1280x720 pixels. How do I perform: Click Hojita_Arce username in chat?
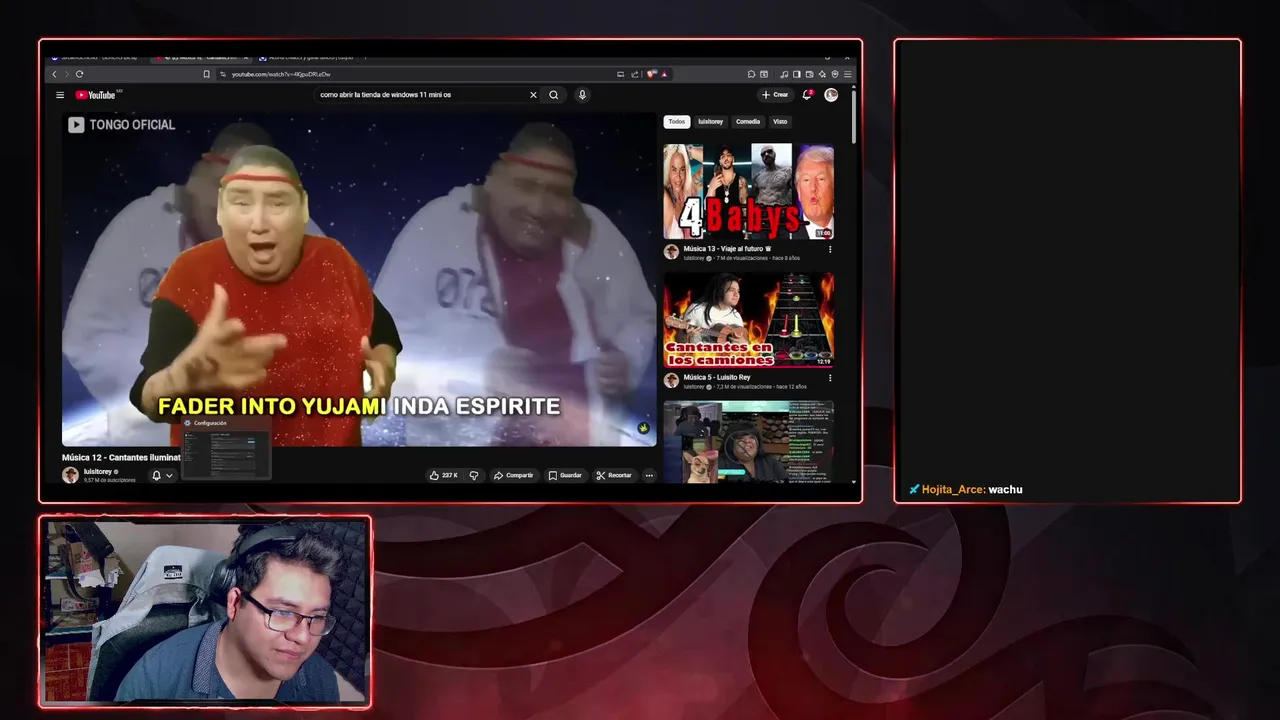(953, 490)
